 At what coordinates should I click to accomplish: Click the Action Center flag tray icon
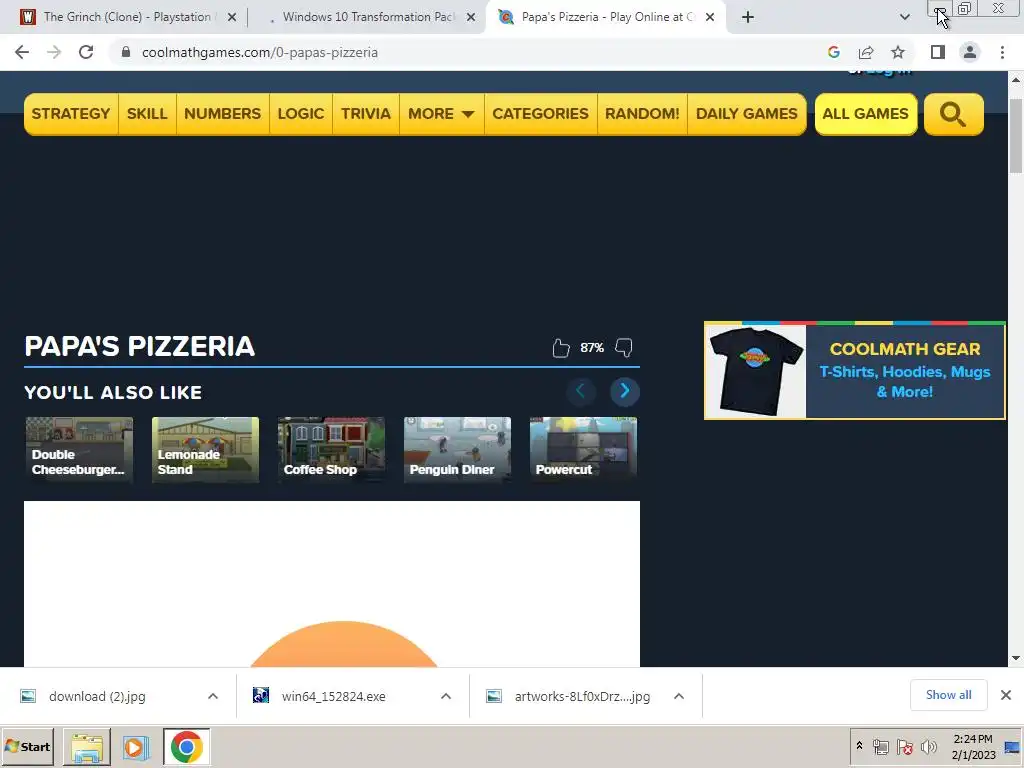click(x=904, y=746)
